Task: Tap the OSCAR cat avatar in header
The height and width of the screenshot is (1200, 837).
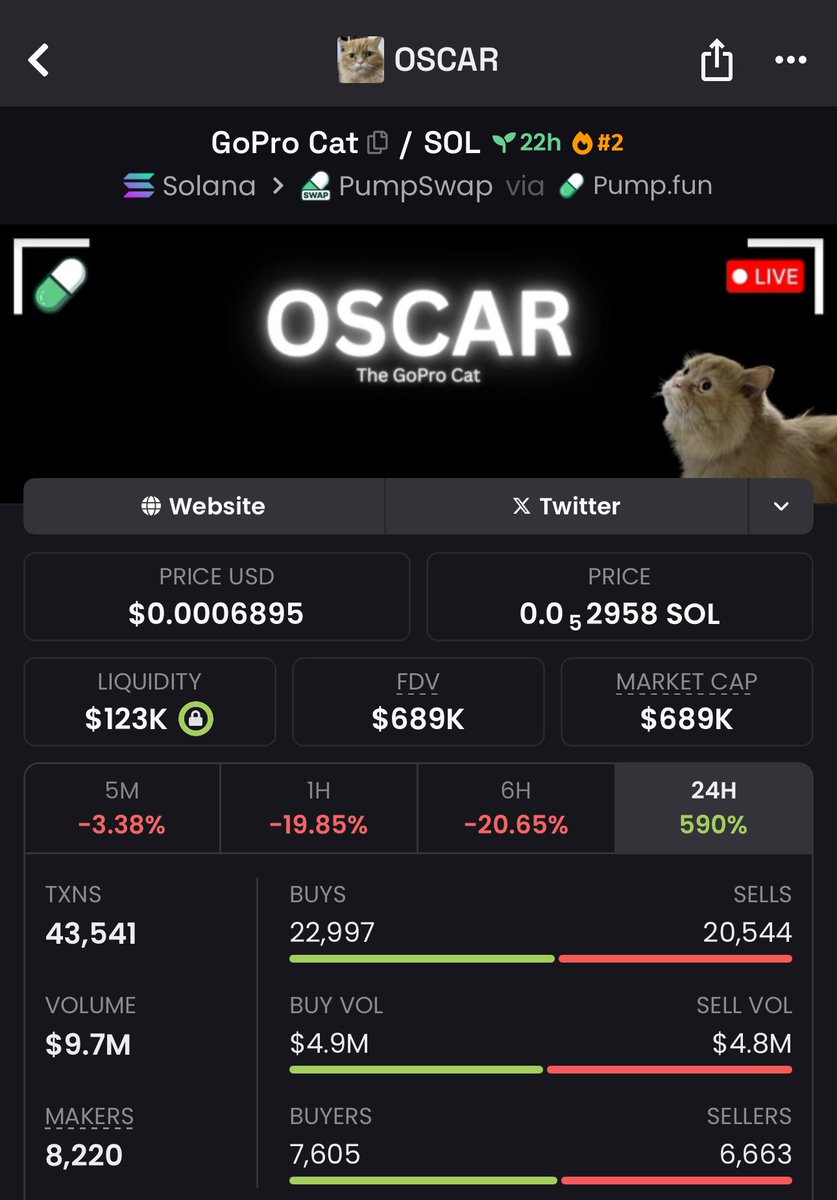Action: 361,60
